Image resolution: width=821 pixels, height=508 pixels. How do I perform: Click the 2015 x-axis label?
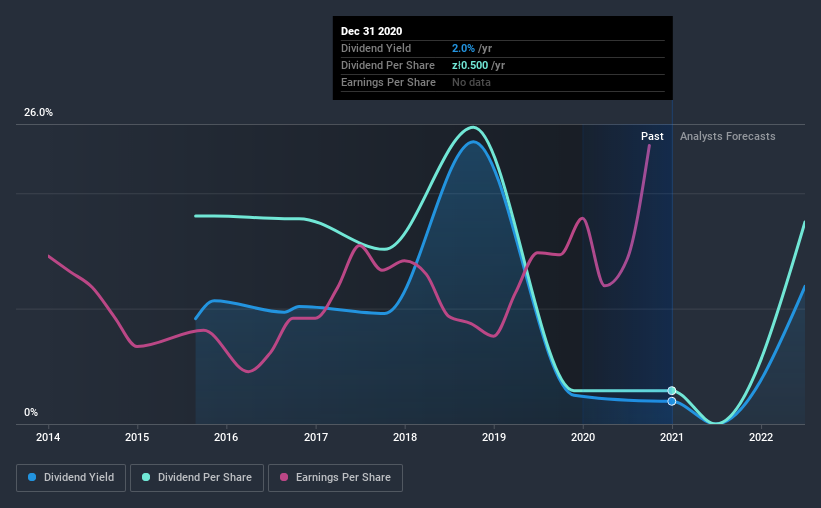click(137, 437)
